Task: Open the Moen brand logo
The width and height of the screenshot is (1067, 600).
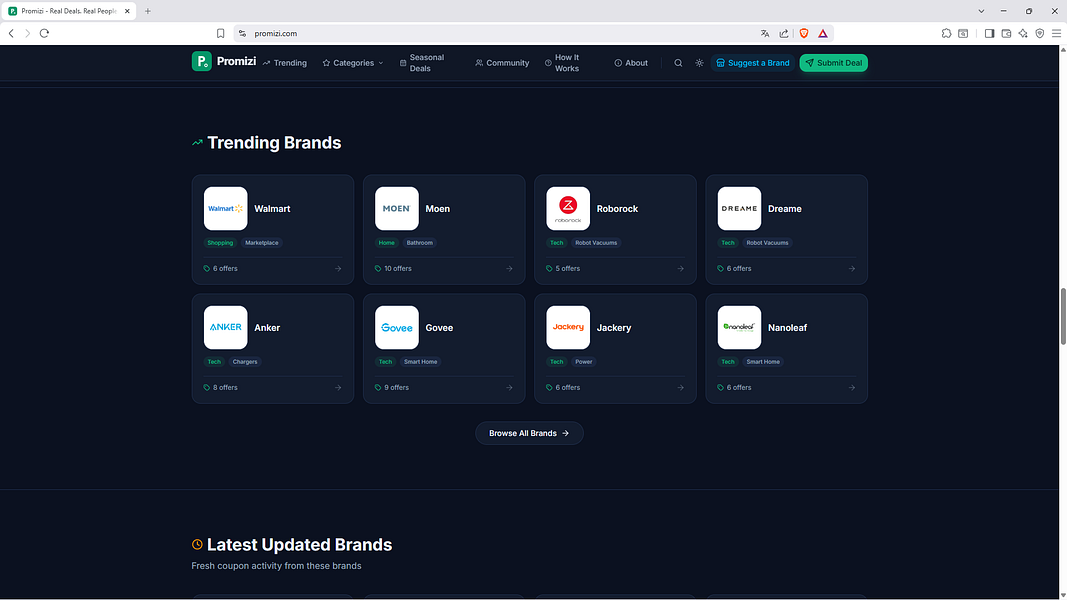Action: click(397, 209)
